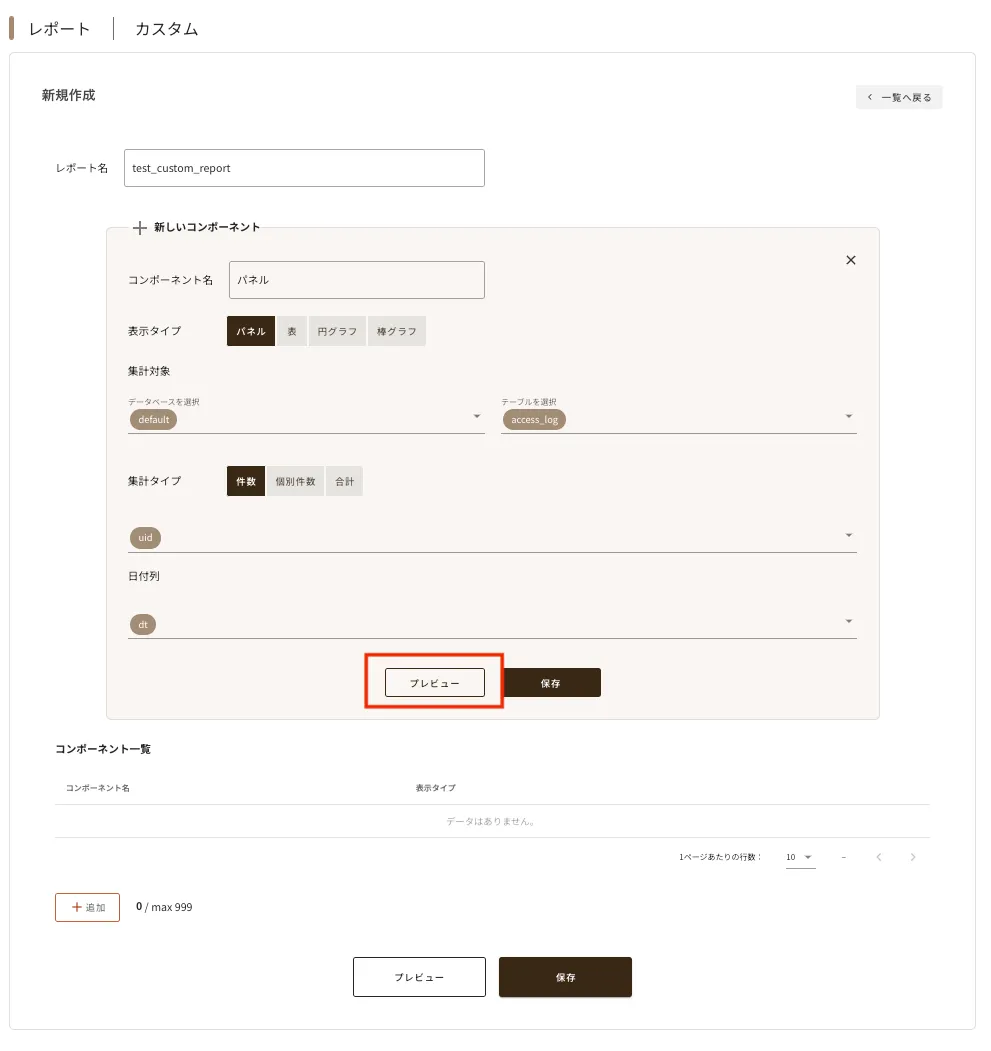Expand the 日付列 dt dropdown
The width and height of the screenshot is (991, 1051).
[848, 622]
